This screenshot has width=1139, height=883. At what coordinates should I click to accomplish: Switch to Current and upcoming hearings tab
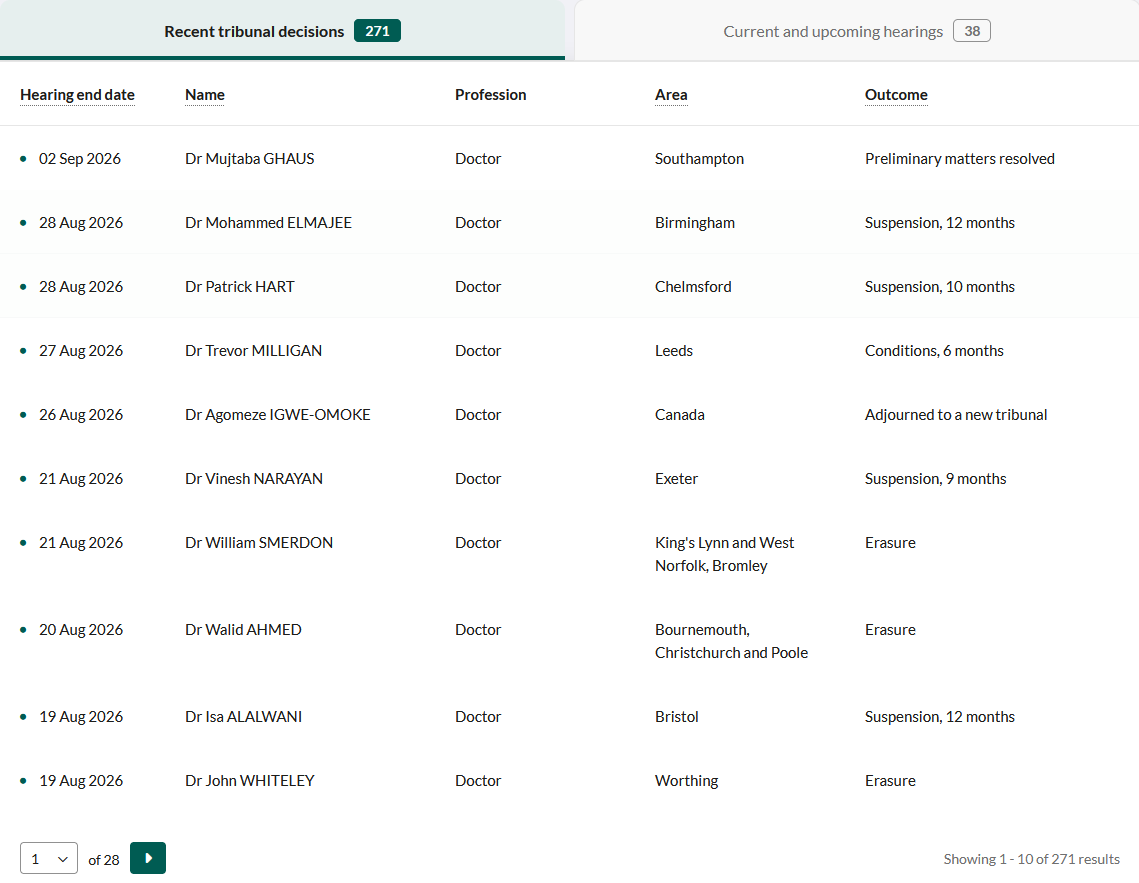[856, 31]
